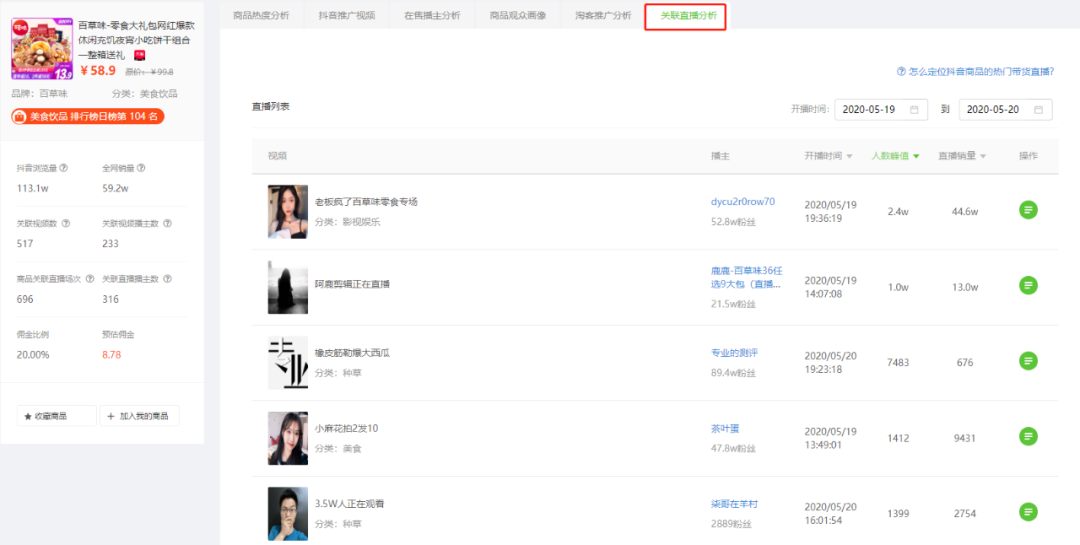
Task: Open details icon for 小麻花拍2发10 row
Action: [x=1028, y=436]
